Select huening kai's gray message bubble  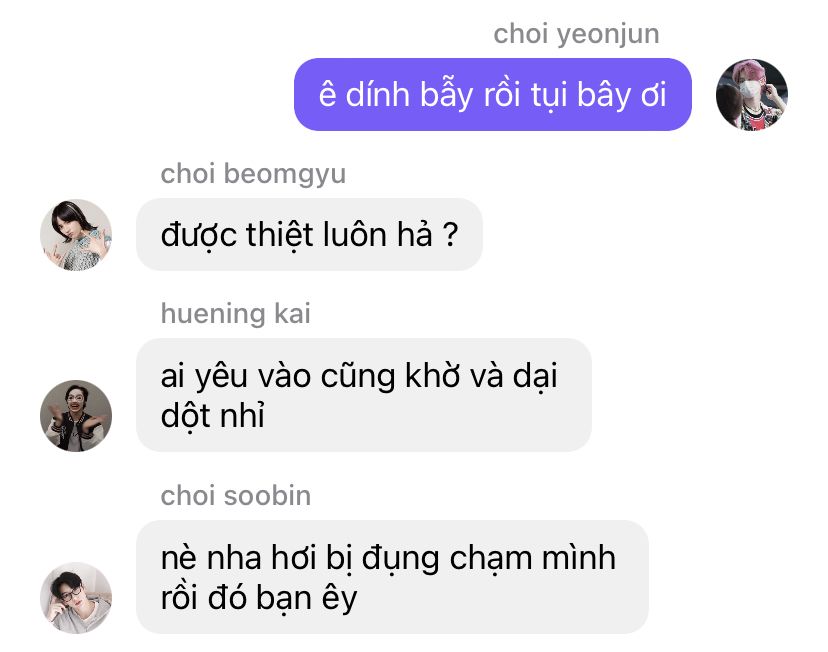coord(364,395)
